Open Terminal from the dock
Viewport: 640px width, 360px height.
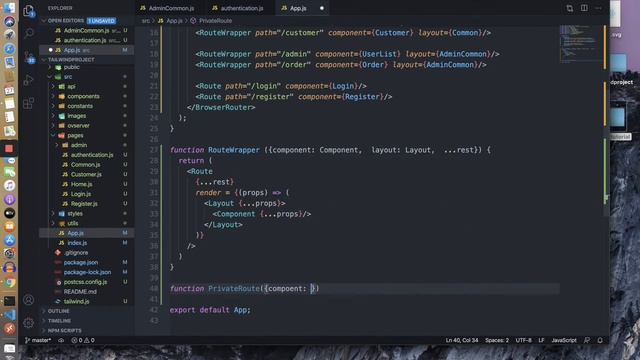point(9,301)
